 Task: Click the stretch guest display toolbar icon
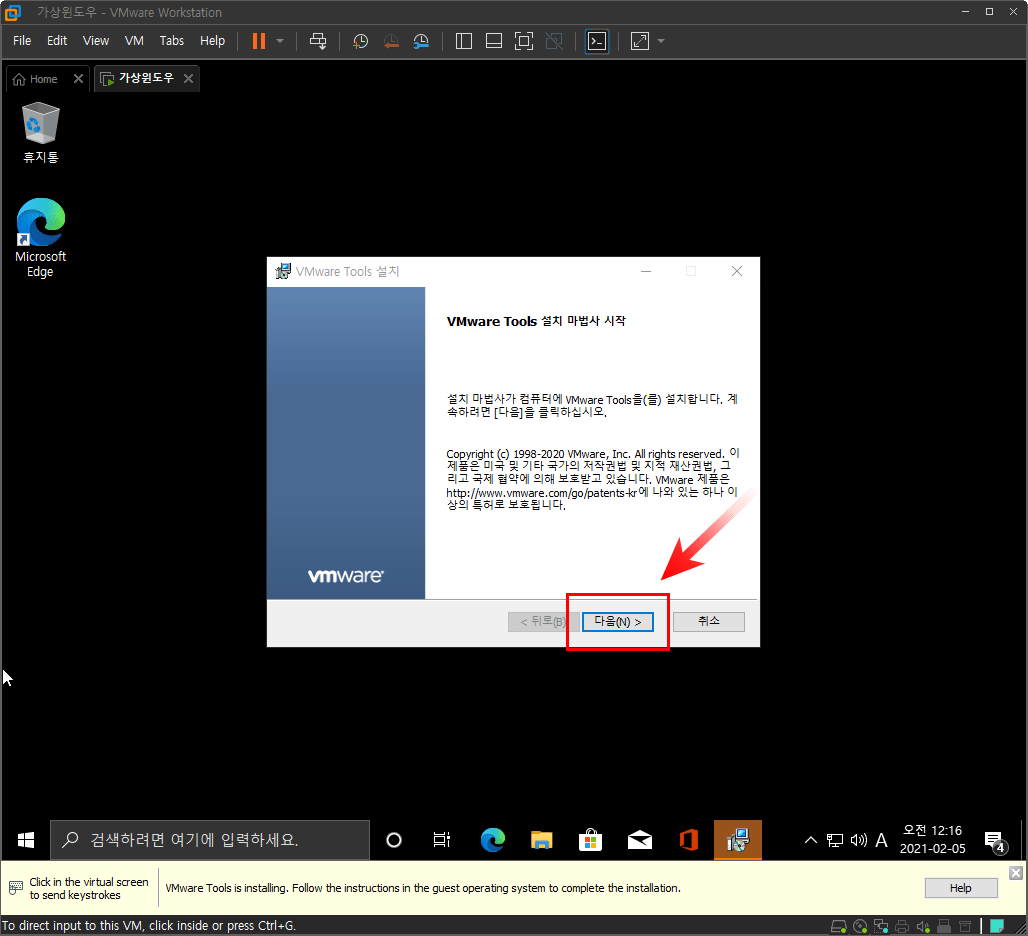(x=640, y=41)
